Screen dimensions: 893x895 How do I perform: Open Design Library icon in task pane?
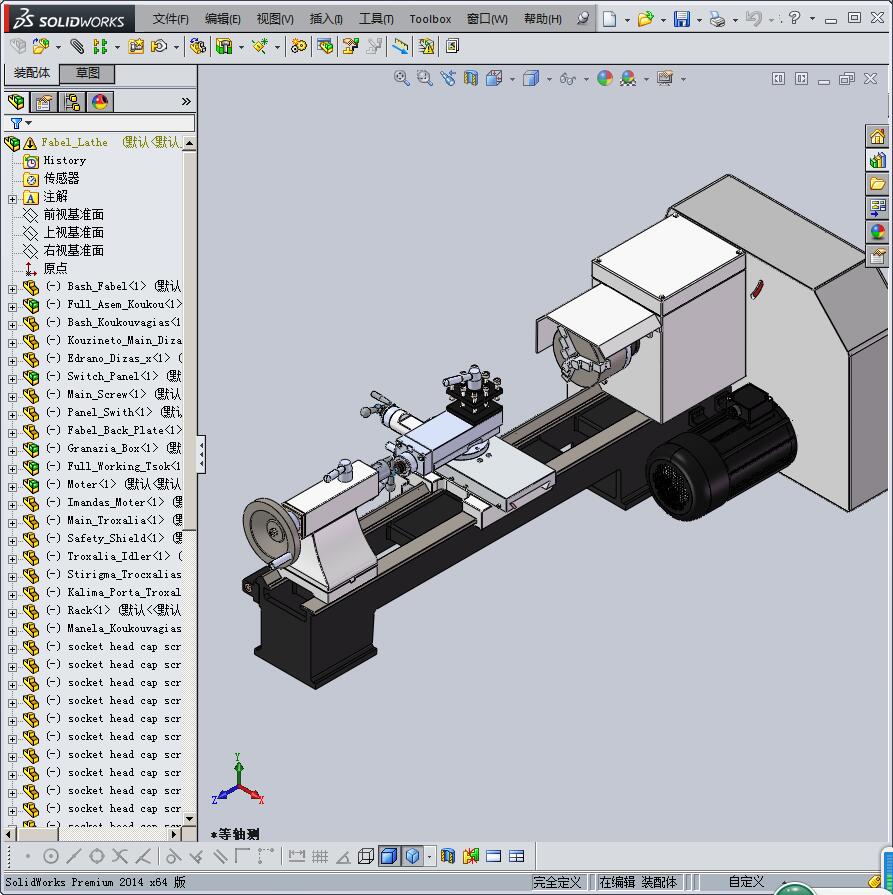click(x=877, y=160)
